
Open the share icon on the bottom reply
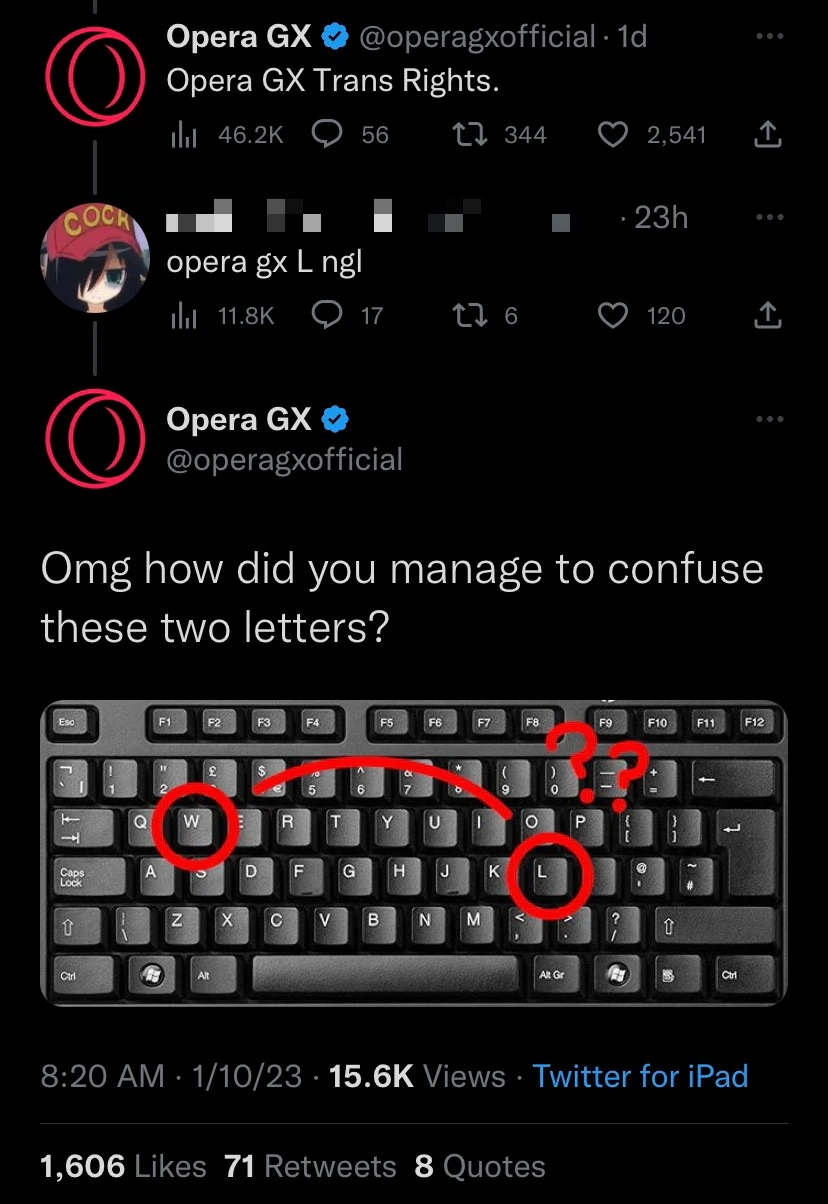point(767,316)
